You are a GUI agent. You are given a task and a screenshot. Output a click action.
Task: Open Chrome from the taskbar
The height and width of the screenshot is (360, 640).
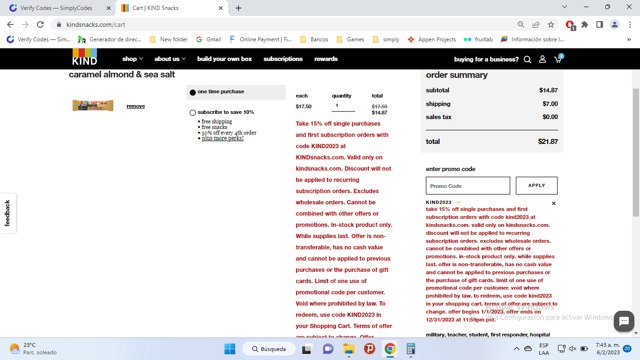[x=390, y=349]
